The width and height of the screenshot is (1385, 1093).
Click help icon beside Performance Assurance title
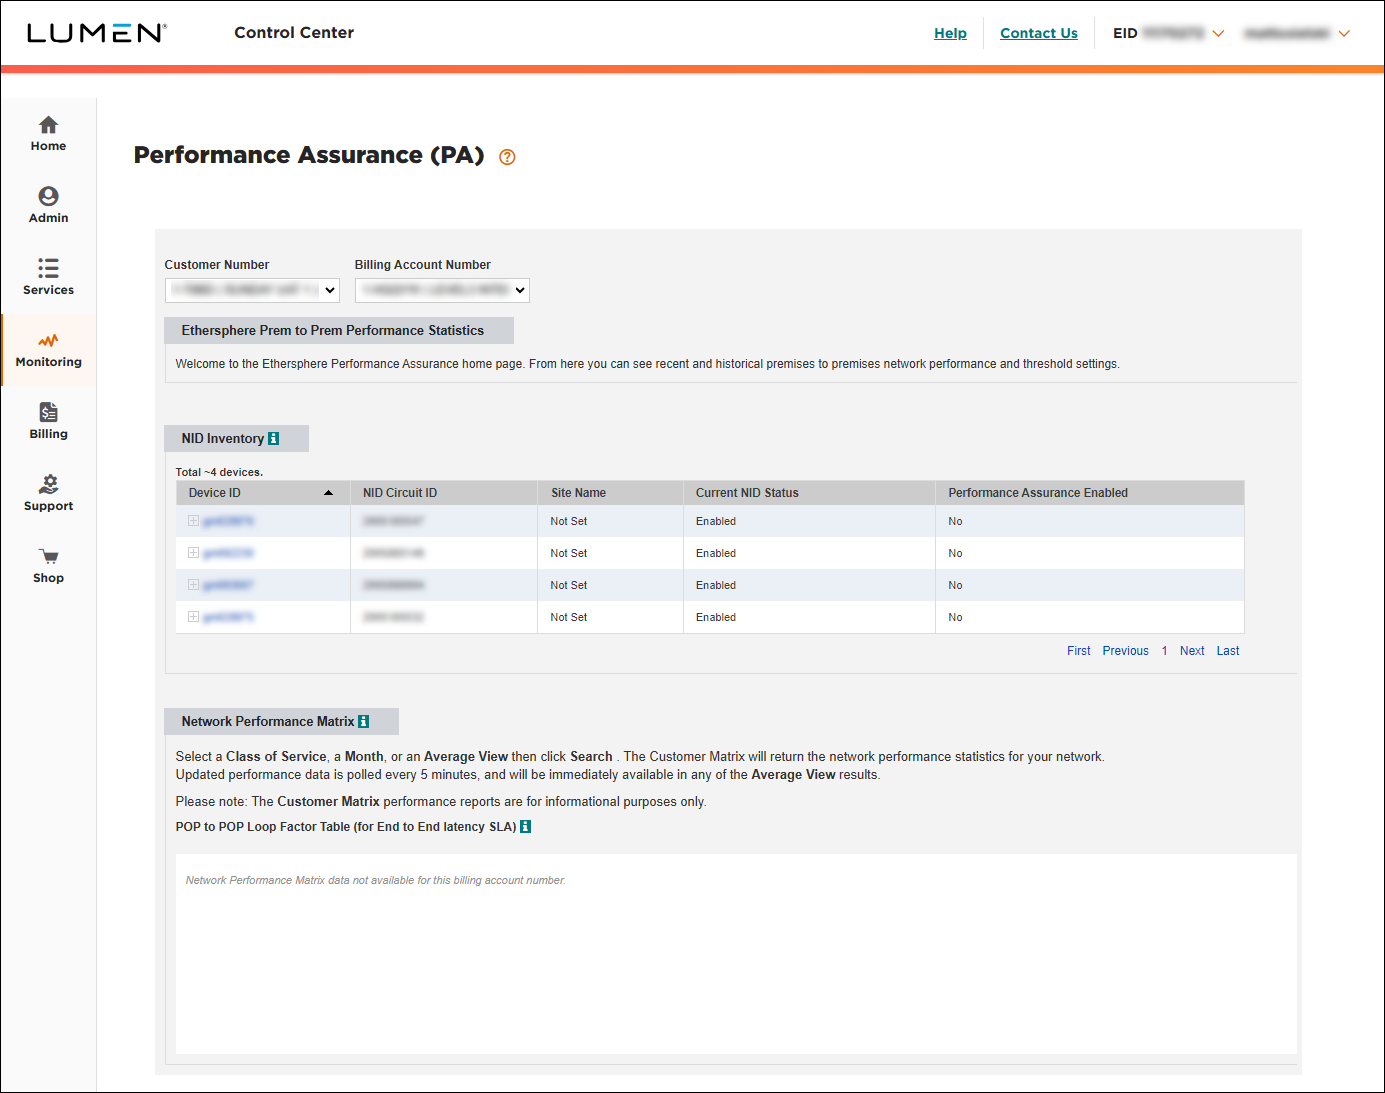point(507,157)
